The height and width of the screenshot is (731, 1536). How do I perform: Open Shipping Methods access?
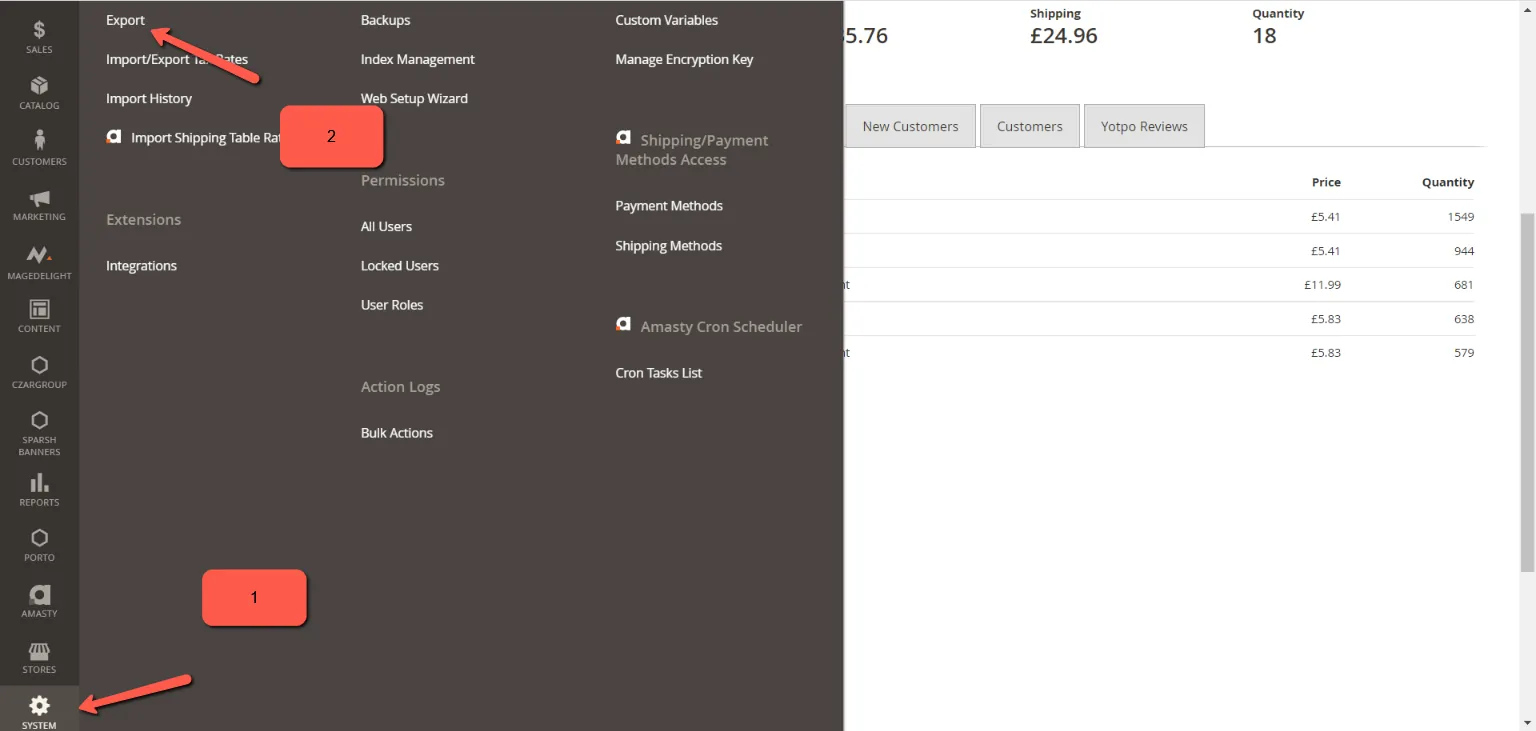668,246
